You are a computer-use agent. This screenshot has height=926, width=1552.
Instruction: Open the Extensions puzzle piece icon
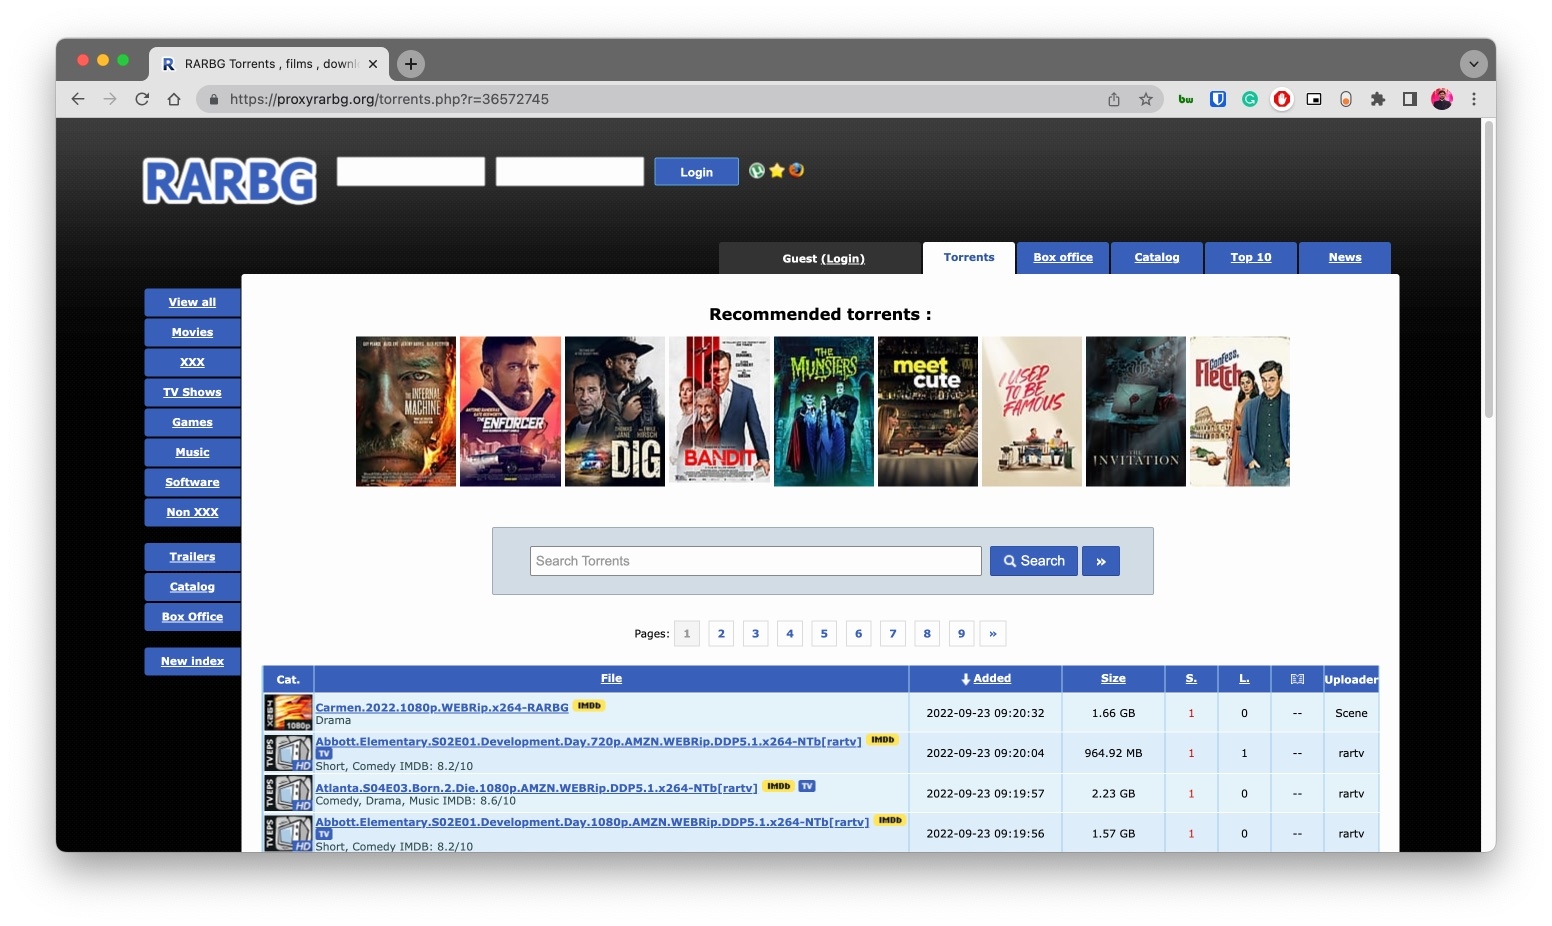1378,99
